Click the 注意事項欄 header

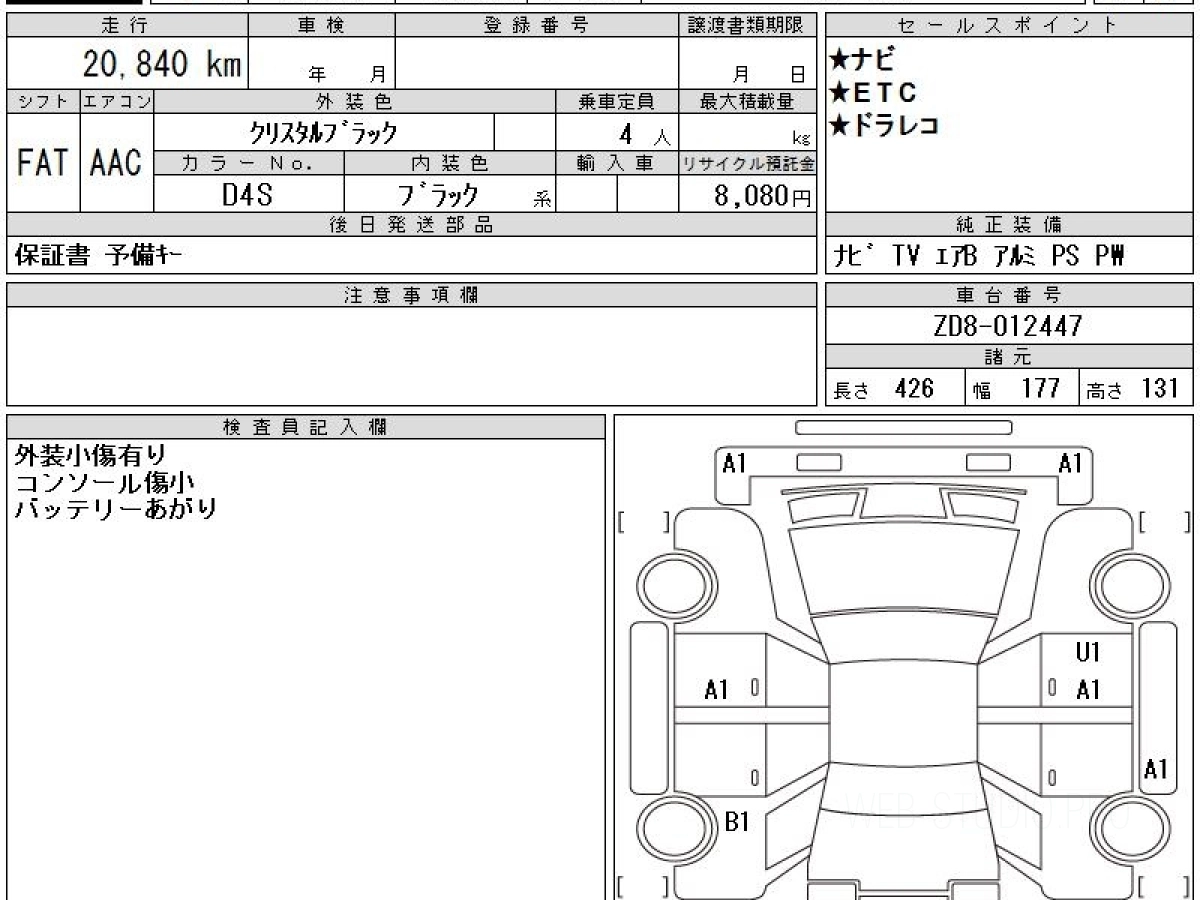tap(411, 294)
